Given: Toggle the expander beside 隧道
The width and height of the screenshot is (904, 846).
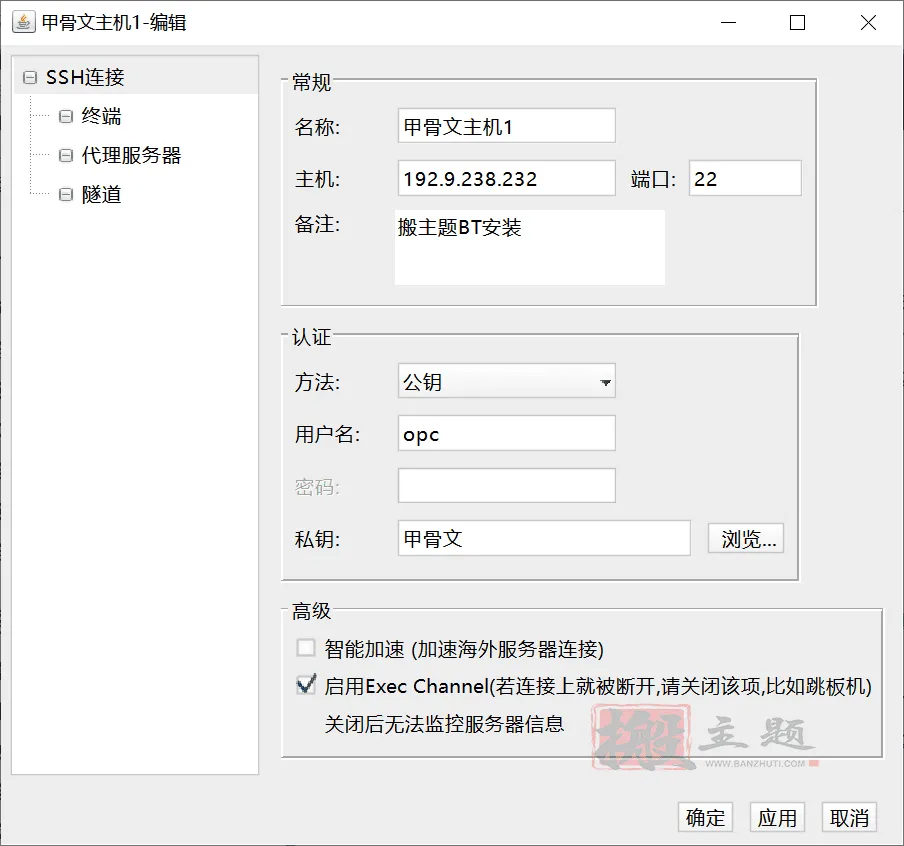Looking at the screenshot, I should pos(66,194).
